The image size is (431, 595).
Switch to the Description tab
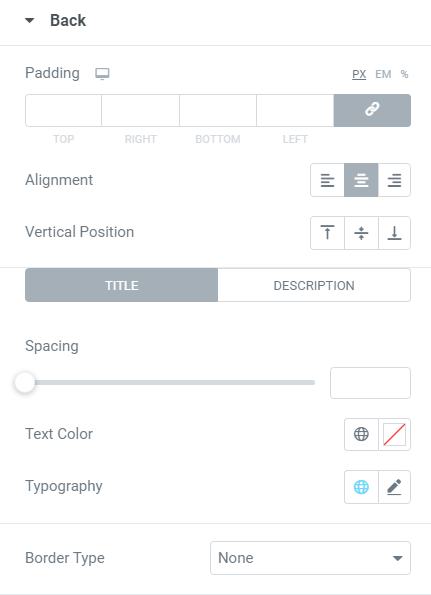(314, 285)
